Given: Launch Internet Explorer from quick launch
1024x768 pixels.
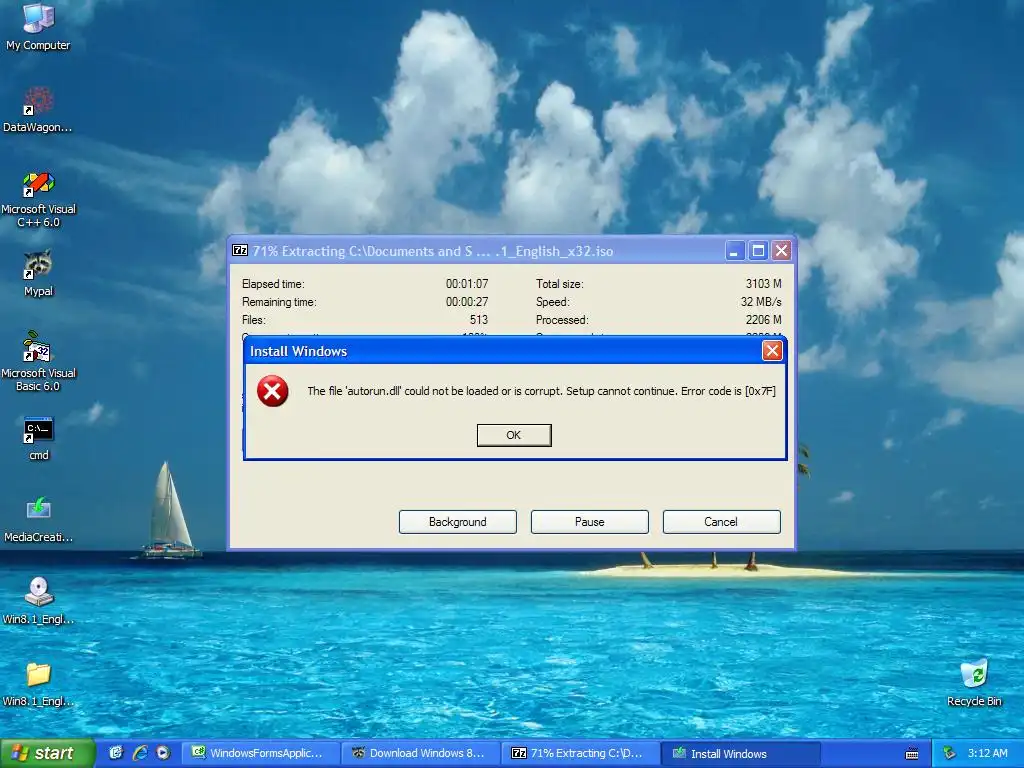Looking at the screenshot, I should click(140, 753).
